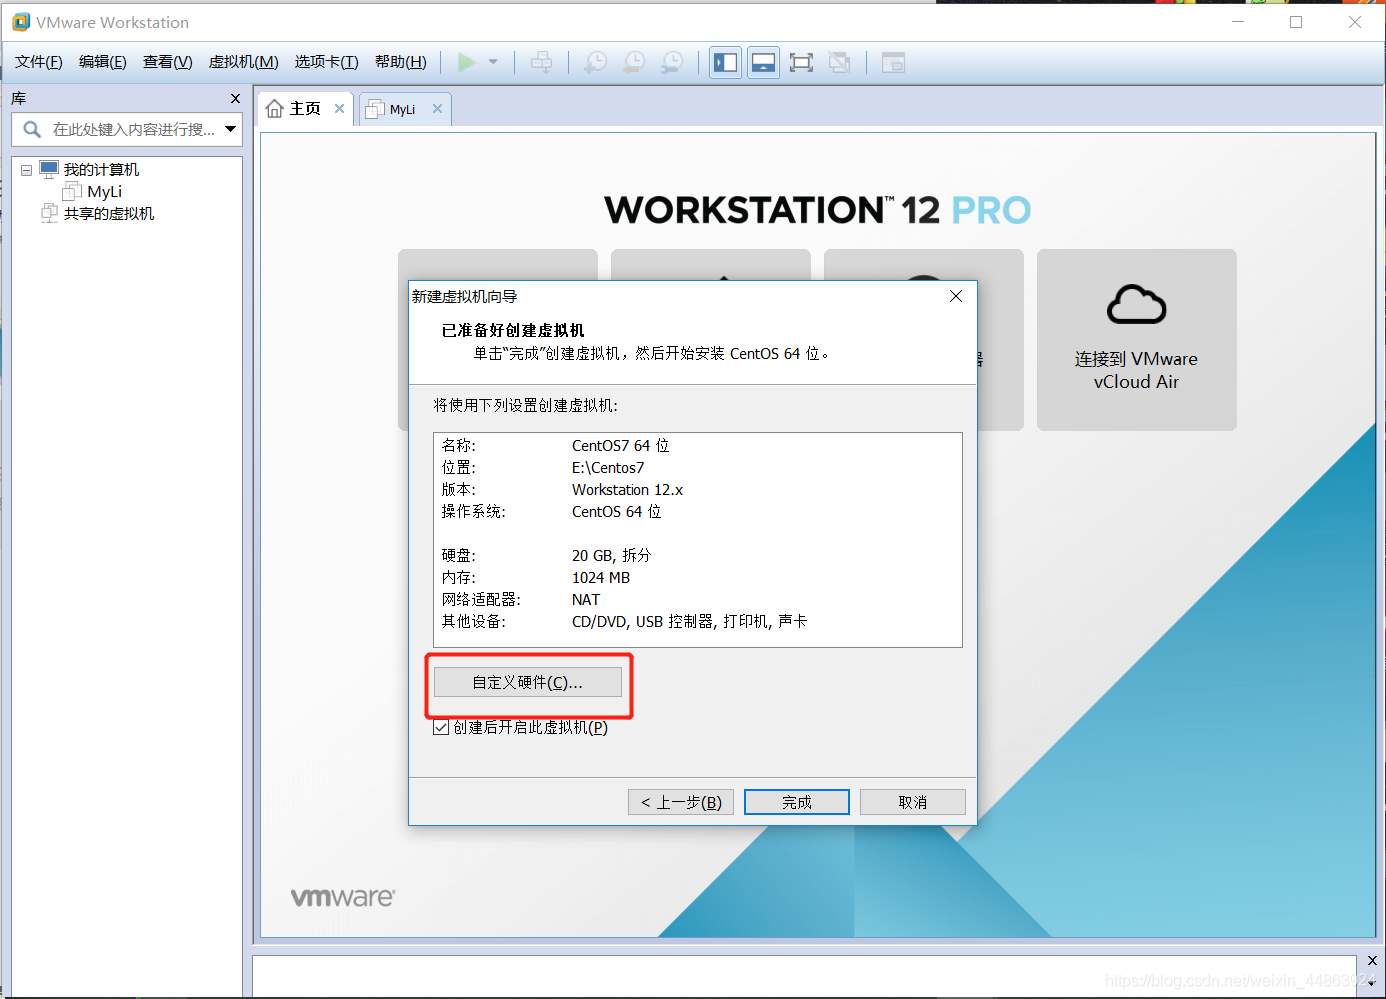Close the bottom message panel
Viewport: 1386px width, 999px height.
1372,961
